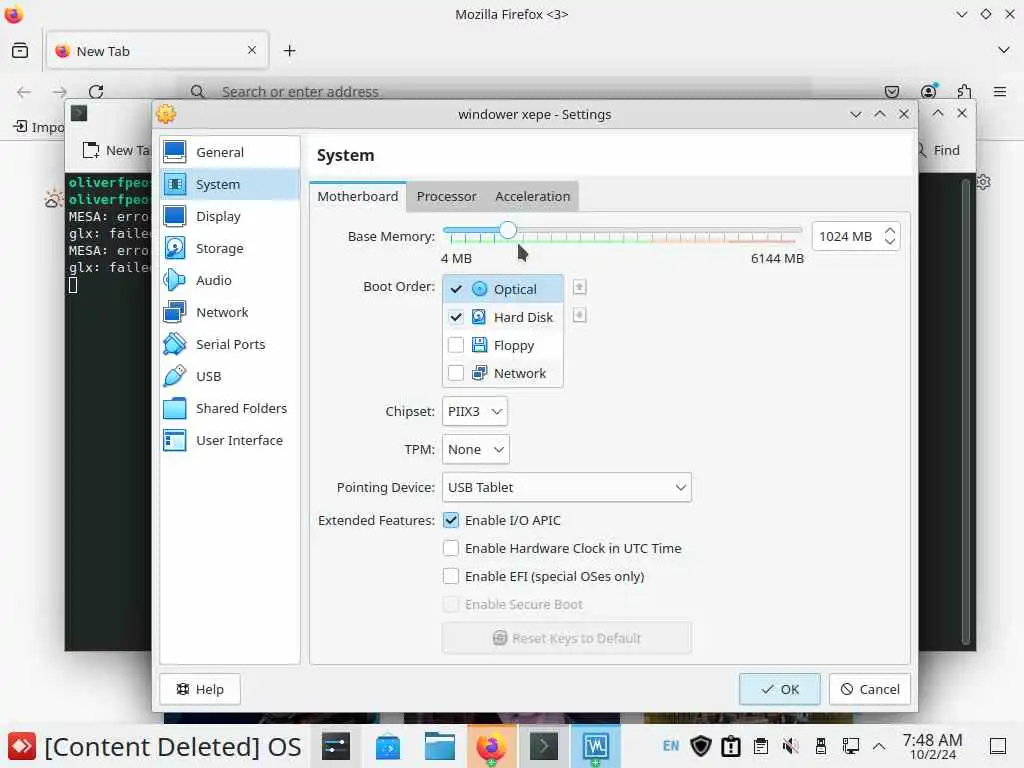Switch to the Processor tab
This screenshot has width=1024, height=768.
coord(447,196)
